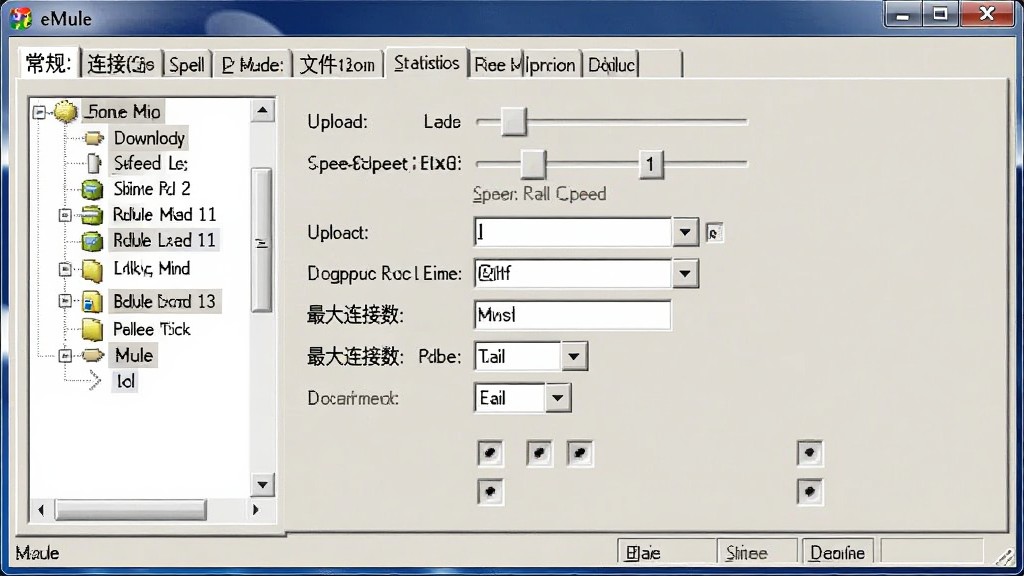Open the Ddiluc tab
Viewport: 1024px width, 576px height.
point(611,65)
